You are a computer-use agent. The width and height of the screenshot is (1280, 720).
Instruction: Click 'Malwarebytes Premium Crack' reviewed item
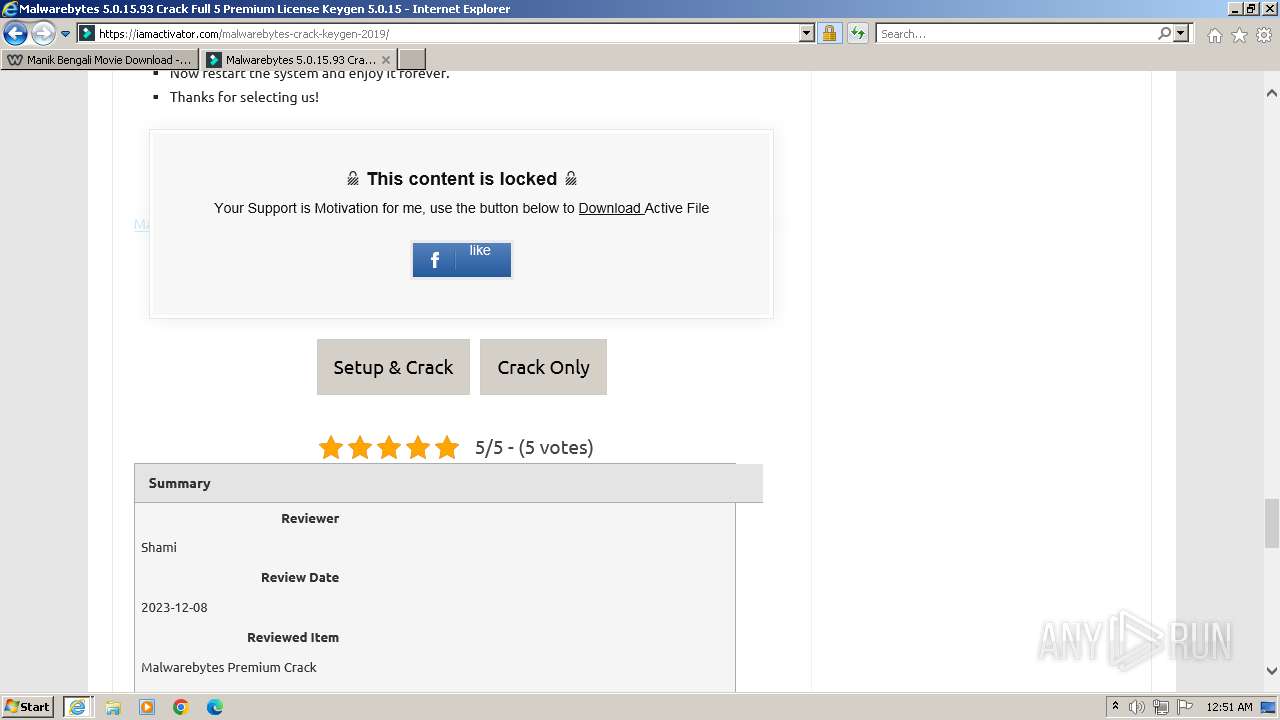(229, 667)
